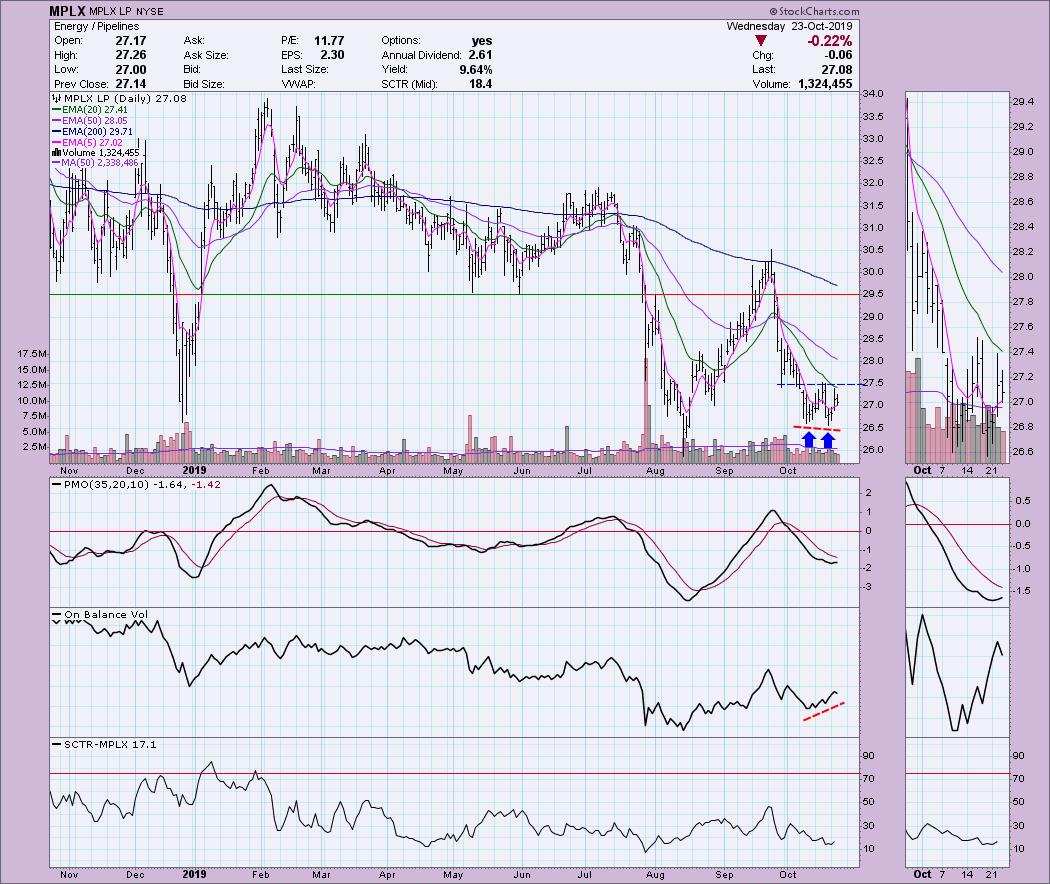Viewport: 1050px width, 884px height.
Task: Click the High value 27.26
Action: (x=131, y=55)
